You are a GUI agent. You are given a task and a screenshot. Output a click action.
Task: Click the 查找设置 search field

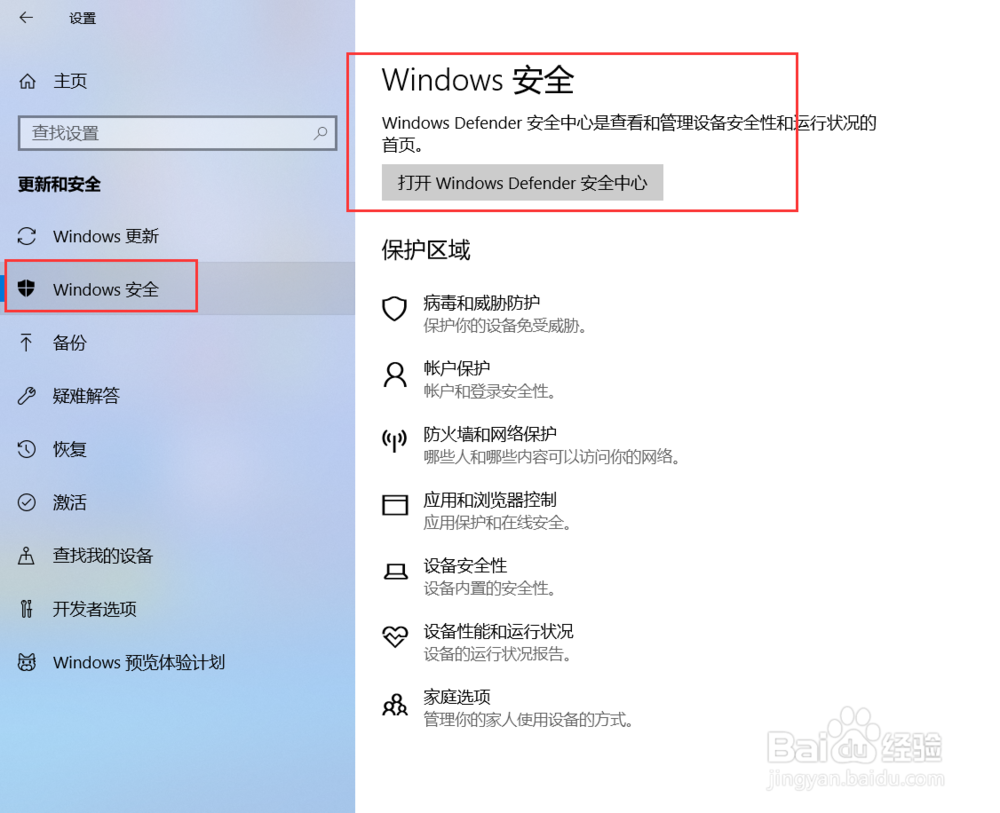(x=177, y=133)
